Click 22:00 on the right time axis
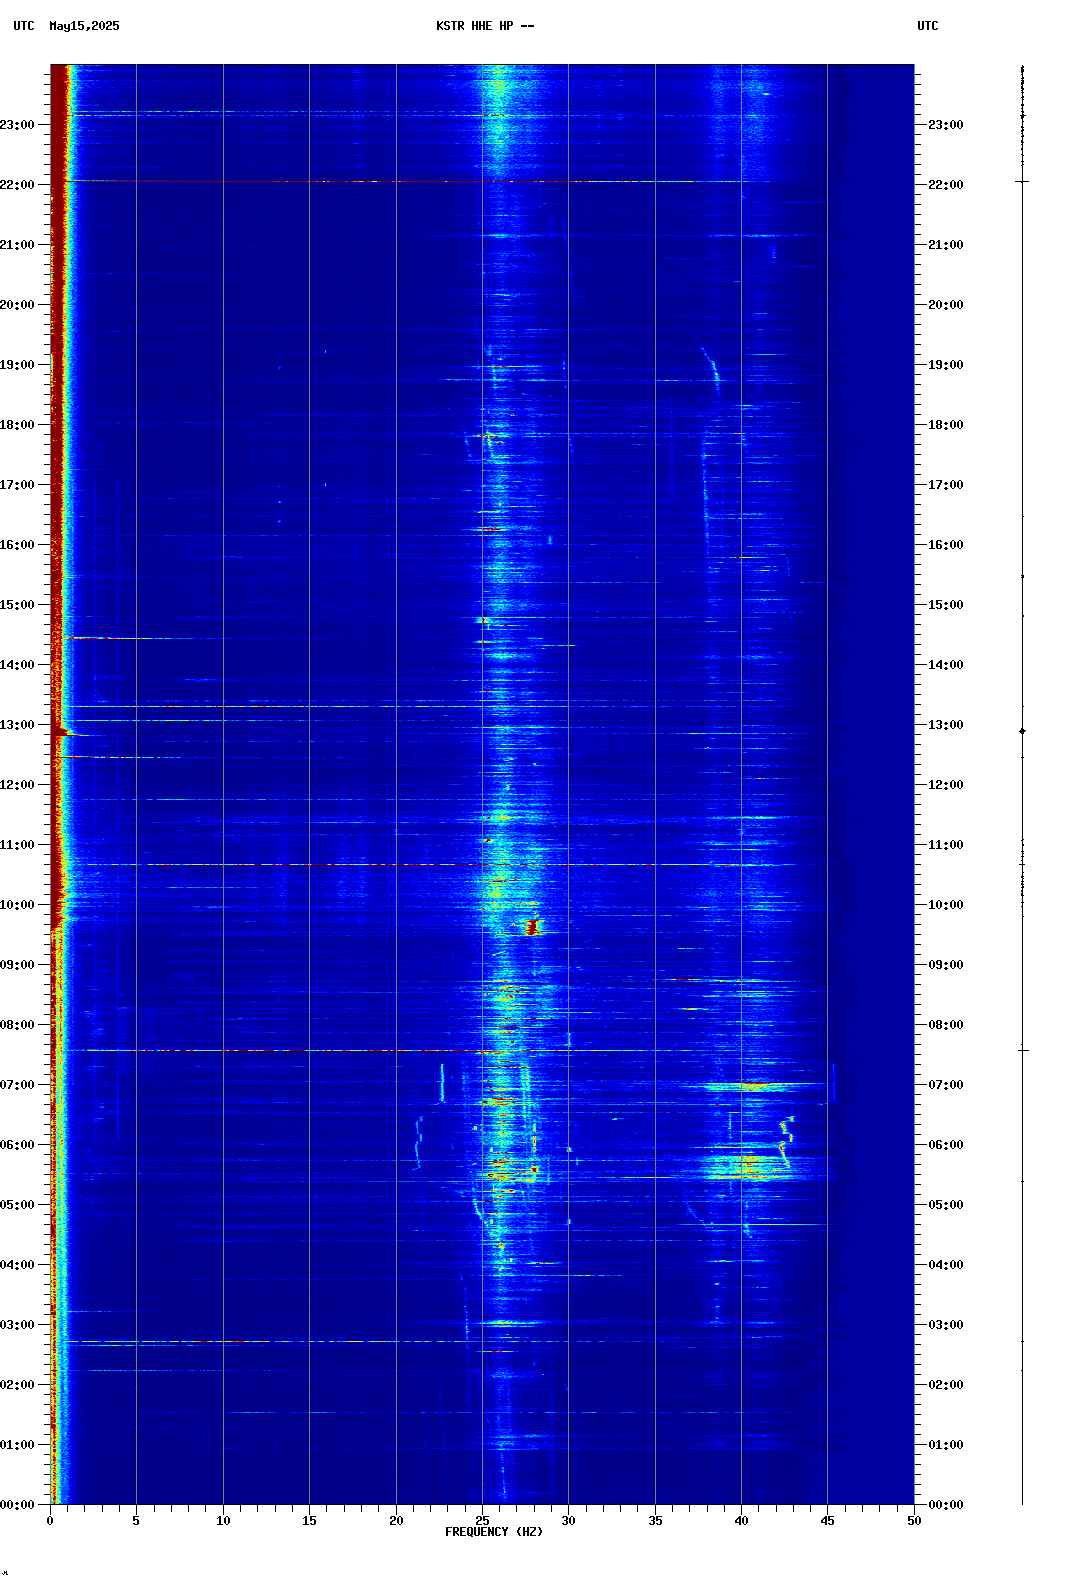This screenshot has width=1066, height=1584. pos(946,185)
